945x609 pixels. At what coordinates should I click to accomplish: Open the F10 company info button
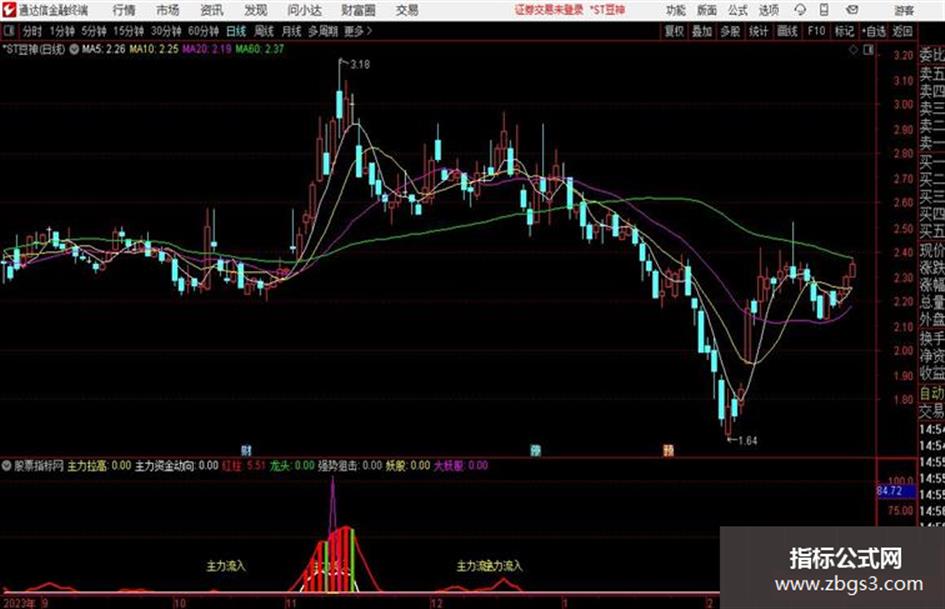[x=816, y=31]
